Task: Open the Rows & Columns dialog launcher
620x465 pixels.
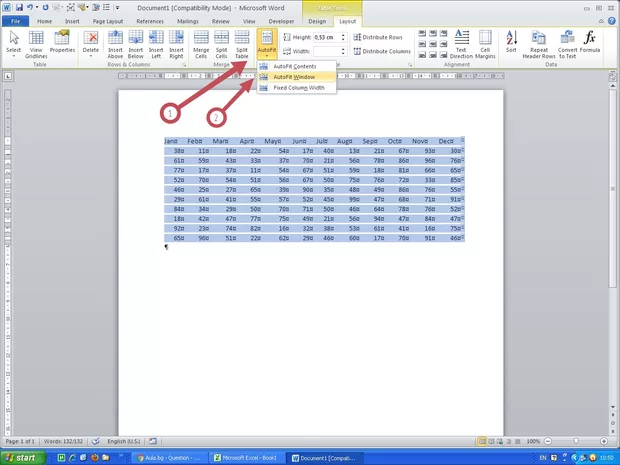Action: (x=184, y=64)
